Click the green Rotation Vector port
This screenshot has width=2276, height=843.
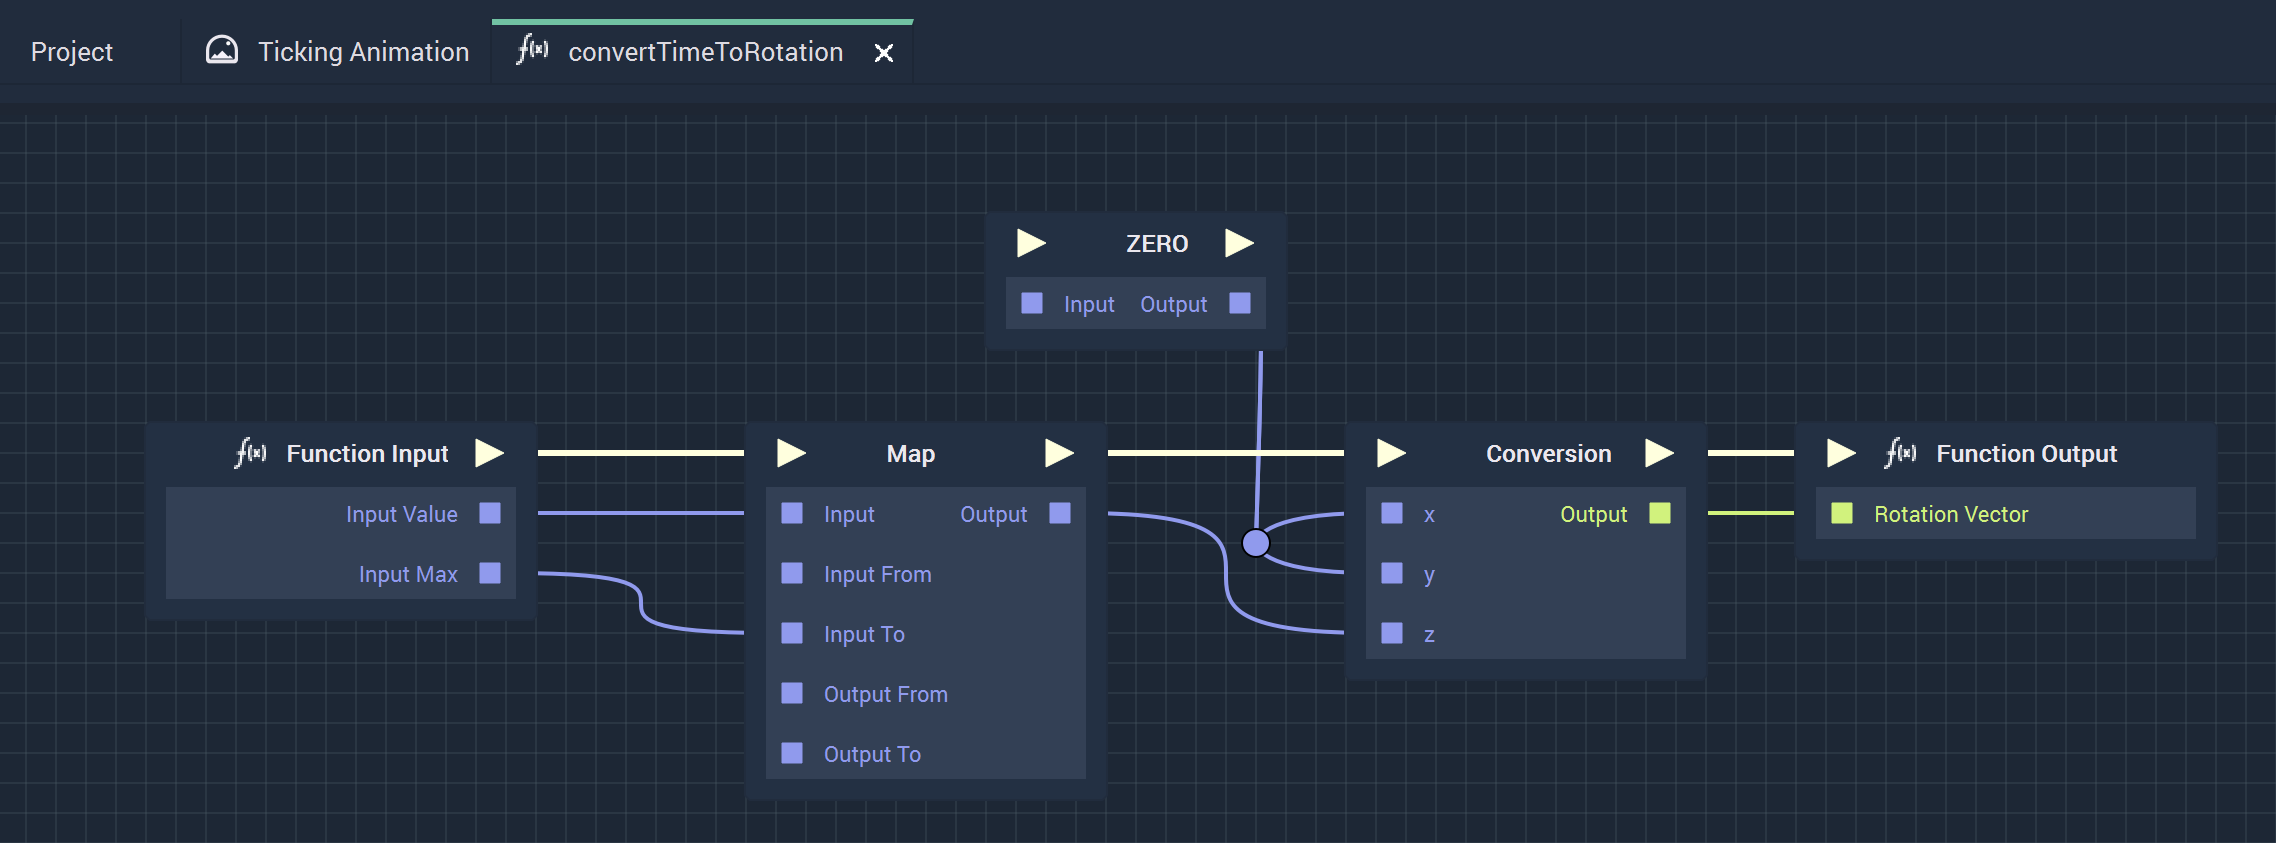[1842, 513]
